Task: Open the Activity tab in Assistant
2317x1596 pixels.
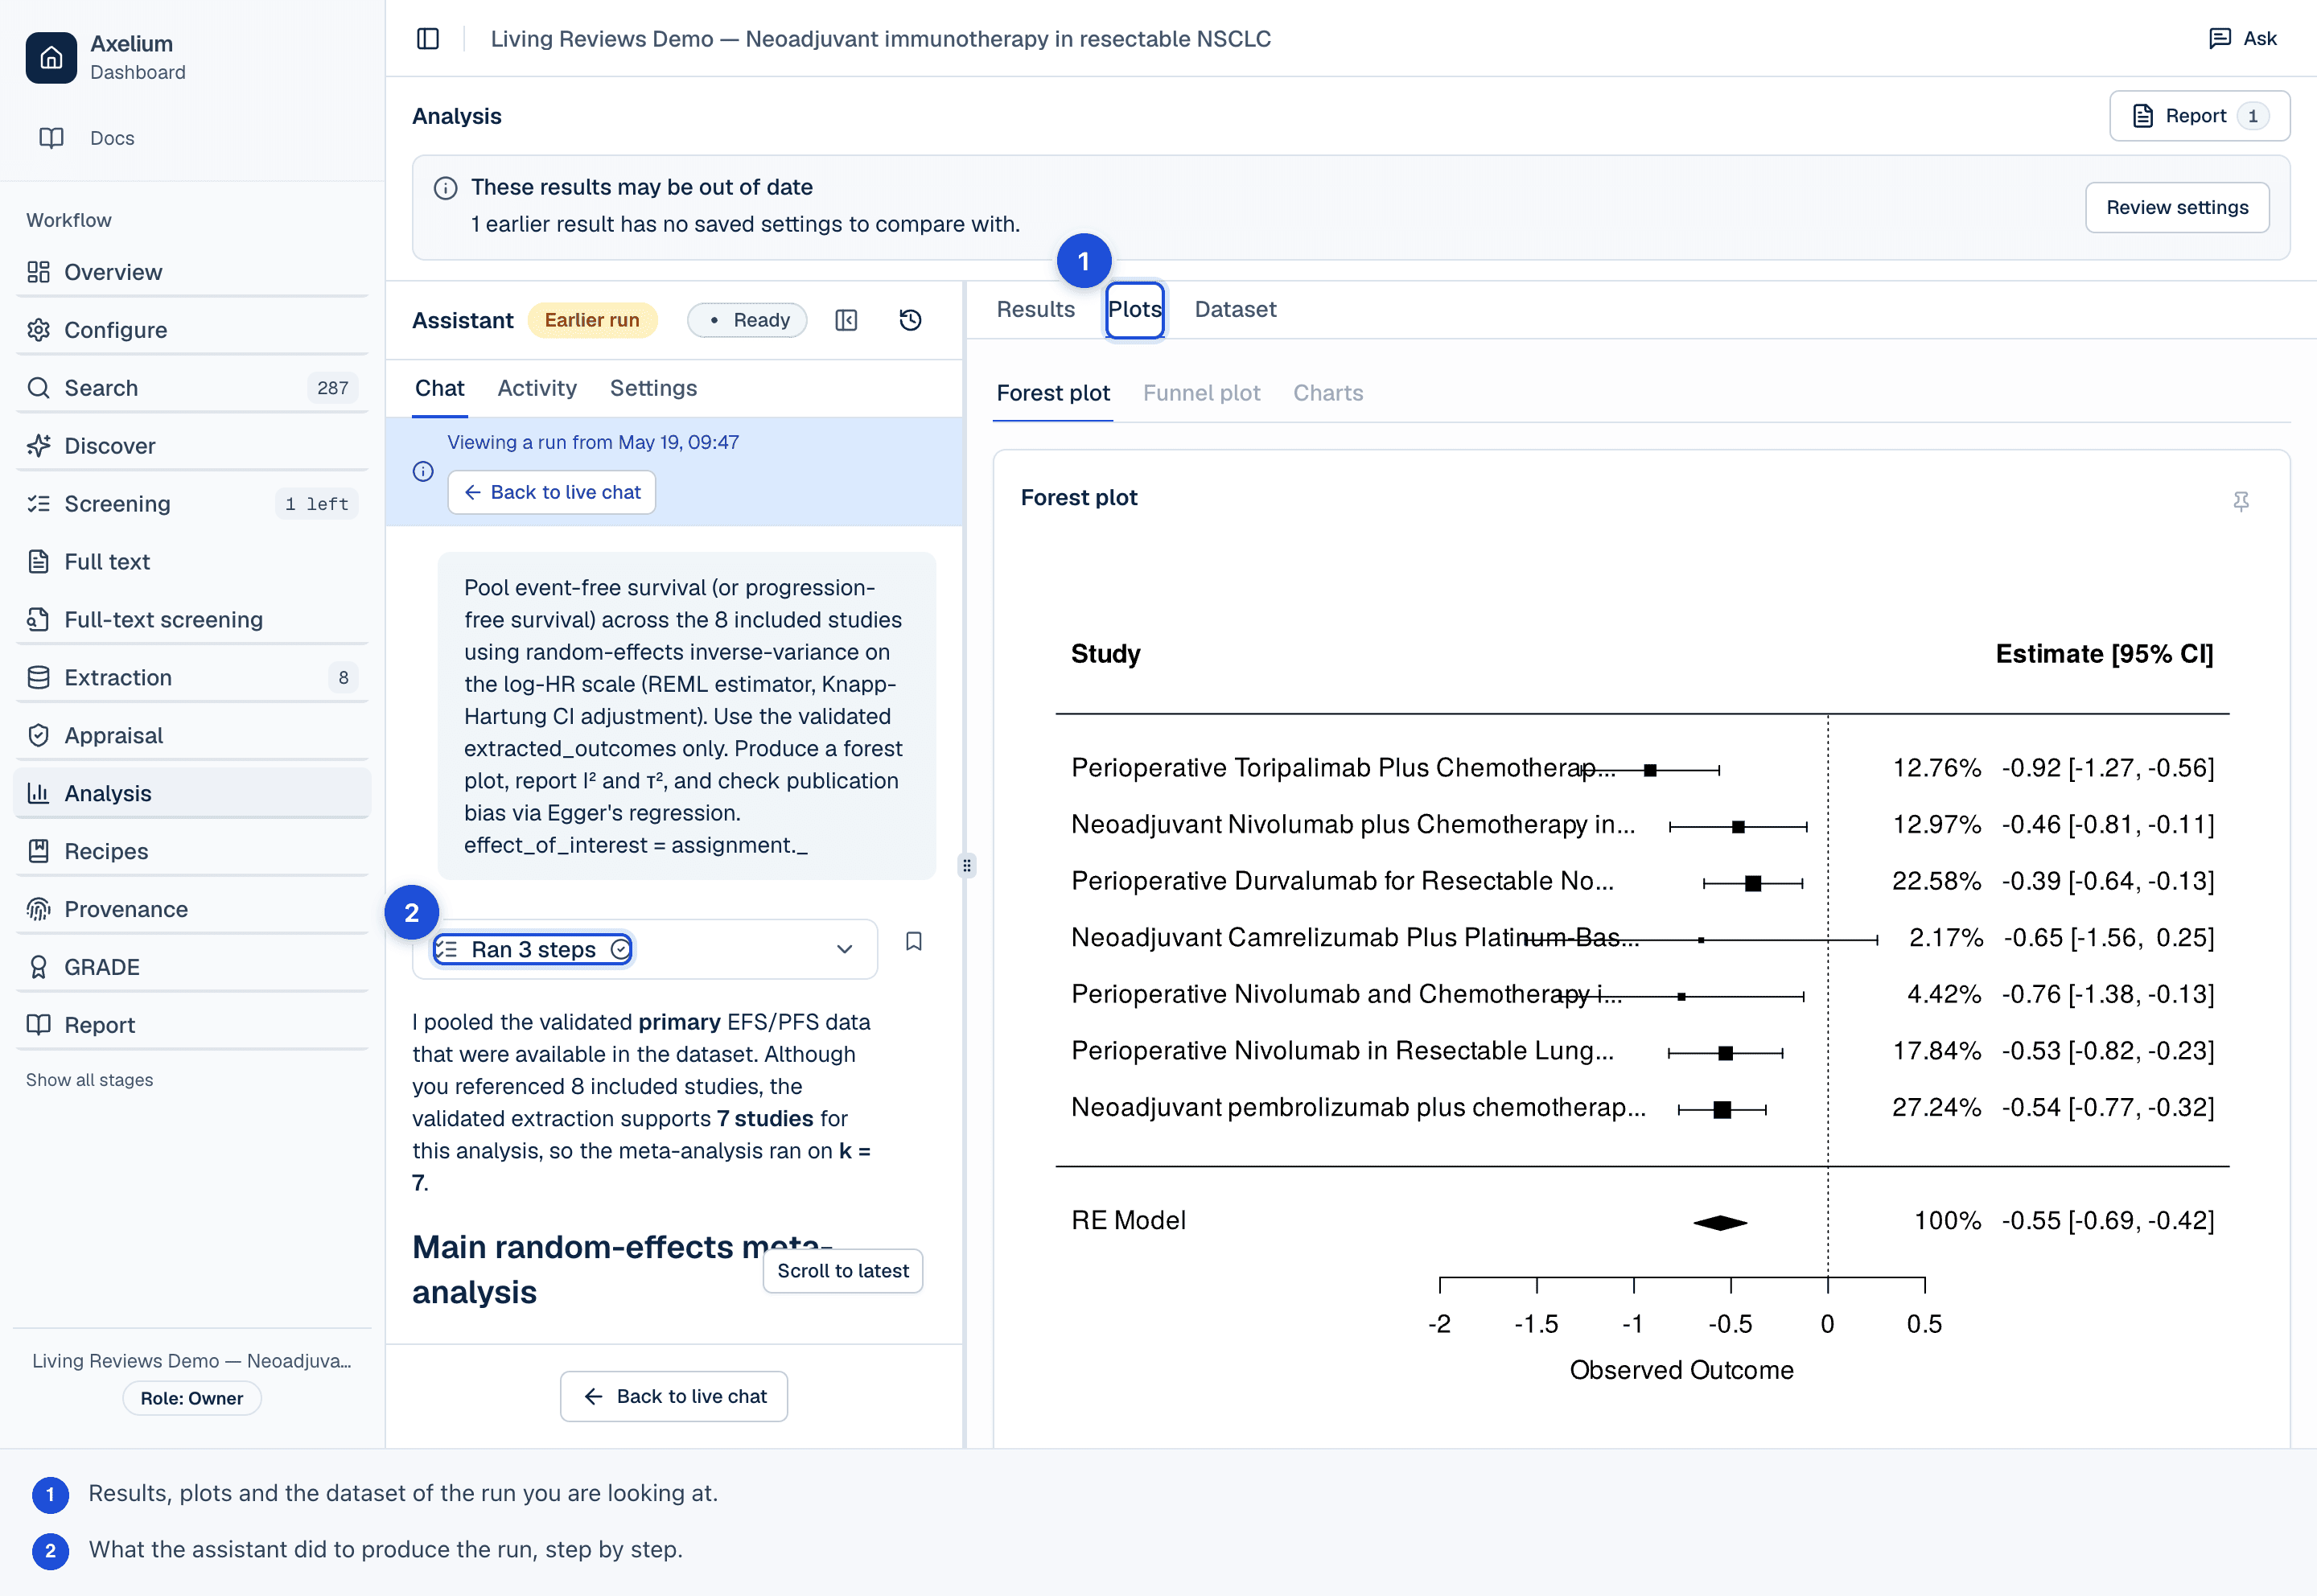Action: pos(537,388)
